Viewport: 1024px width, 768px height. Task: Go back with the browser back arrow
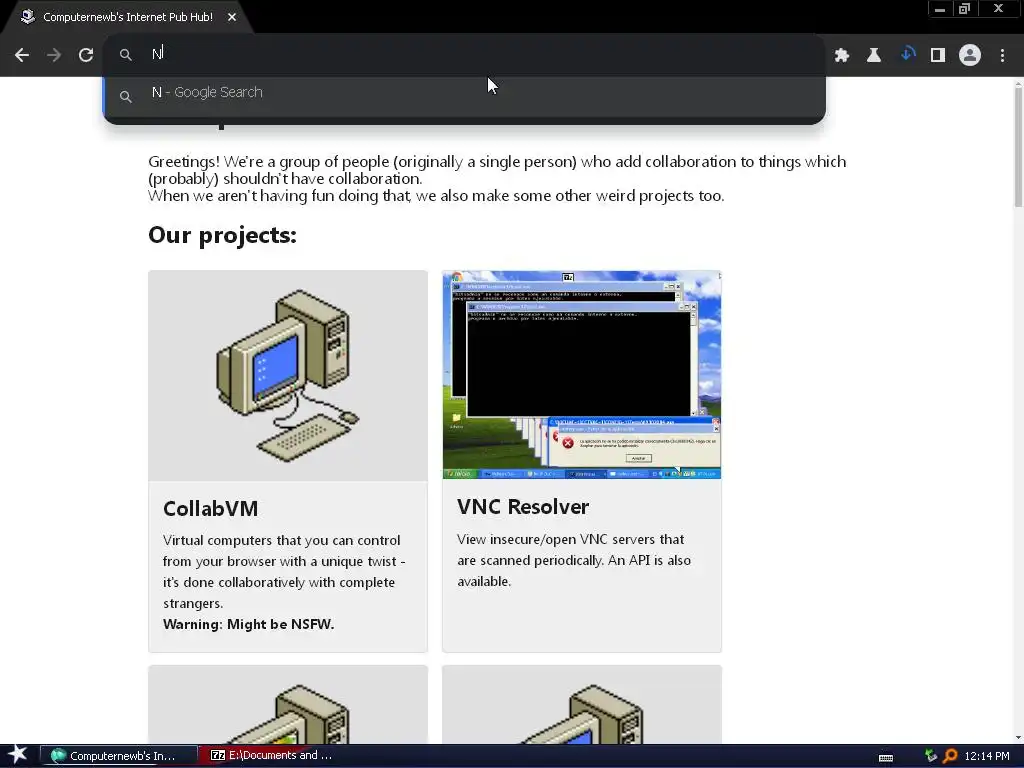(x=22, y=55)
